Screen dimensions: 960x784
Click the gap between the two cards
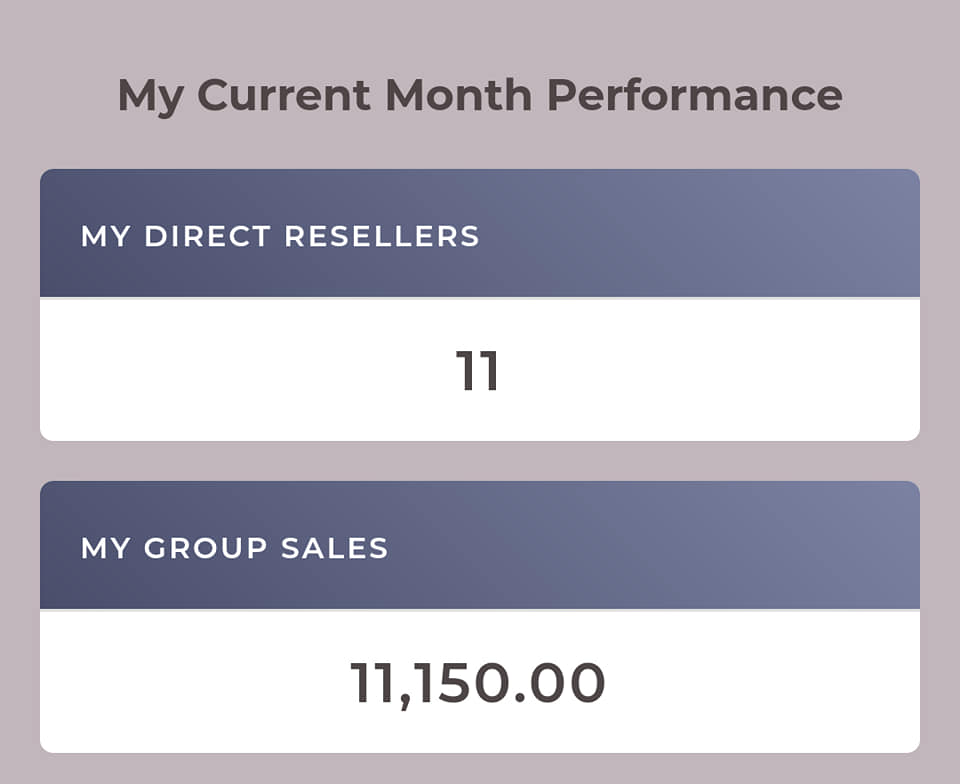(x=480, y=461)
